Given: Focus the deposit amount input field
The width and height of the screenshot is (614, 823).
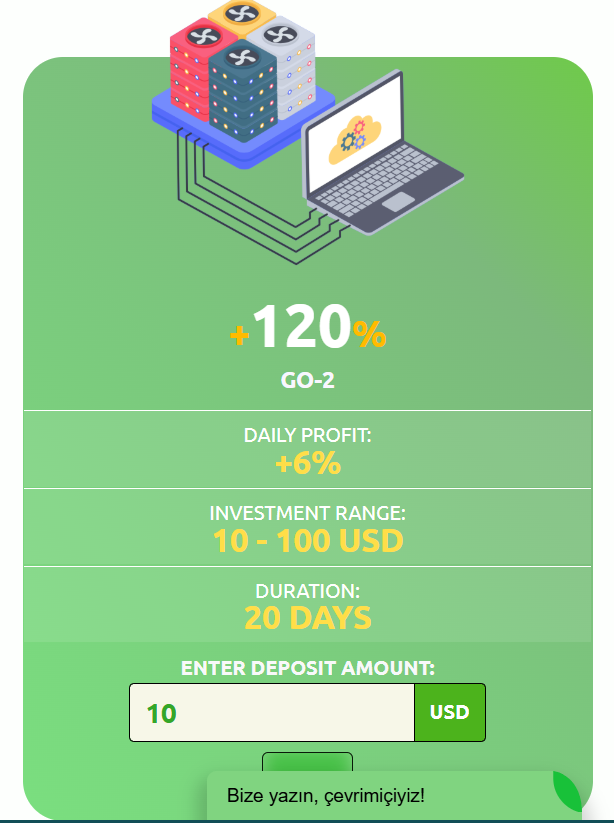Looking at the screenshot, I should (x=271, y=713).
